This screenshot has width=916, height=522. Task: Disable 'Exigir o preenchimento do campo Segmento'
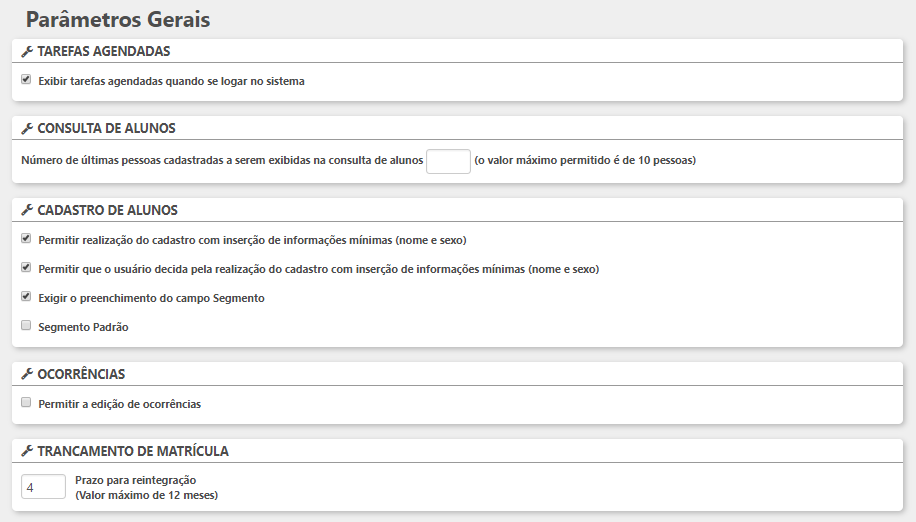(x=26, y=297)
